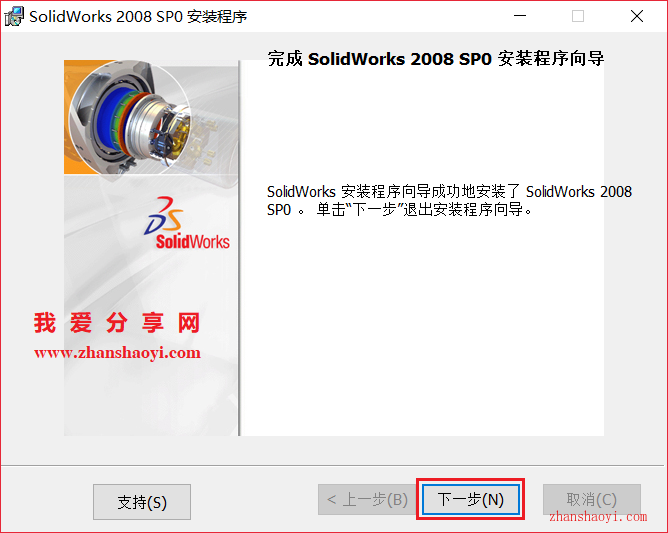Minimize the SolidWorks setup window
The height and width of the screenshot is (533, 668).
coord(520,16)
